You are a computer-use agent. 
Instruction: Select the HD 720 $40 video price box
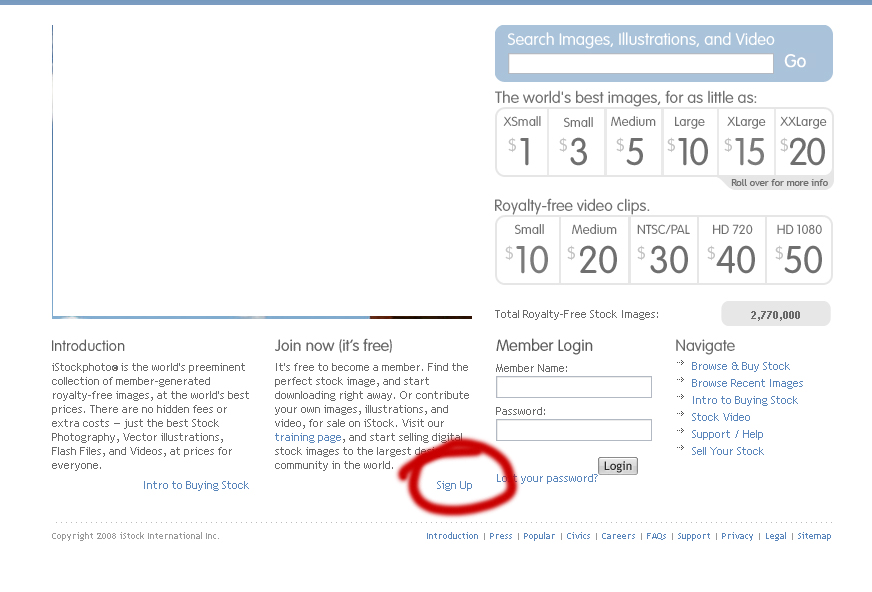(x=731, y=250)
